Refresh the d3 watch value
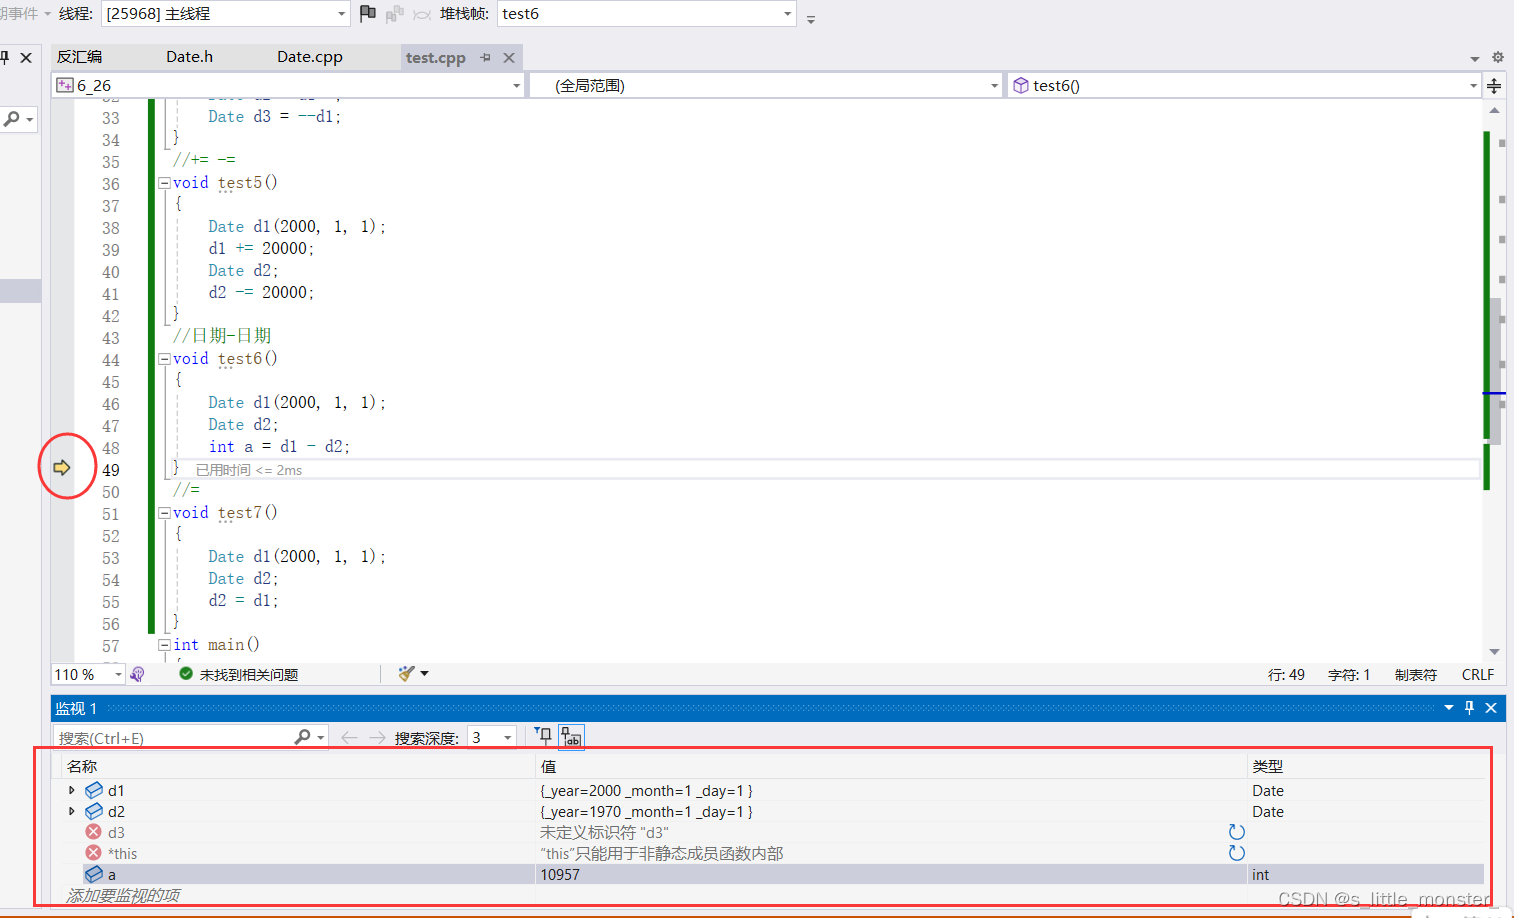1514x918 pixels. (x=1237, y=832)
